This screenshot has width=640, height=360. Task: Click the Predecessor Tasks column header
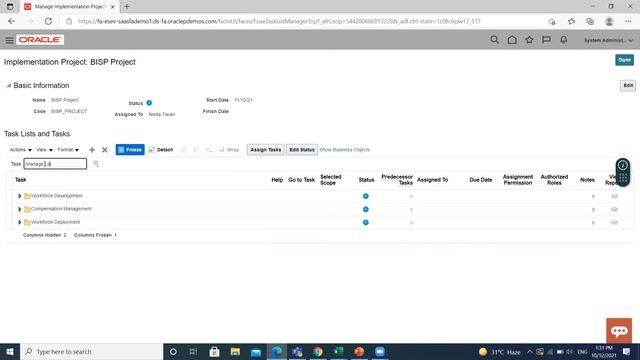pyautogui.click(x=397, y=180)
